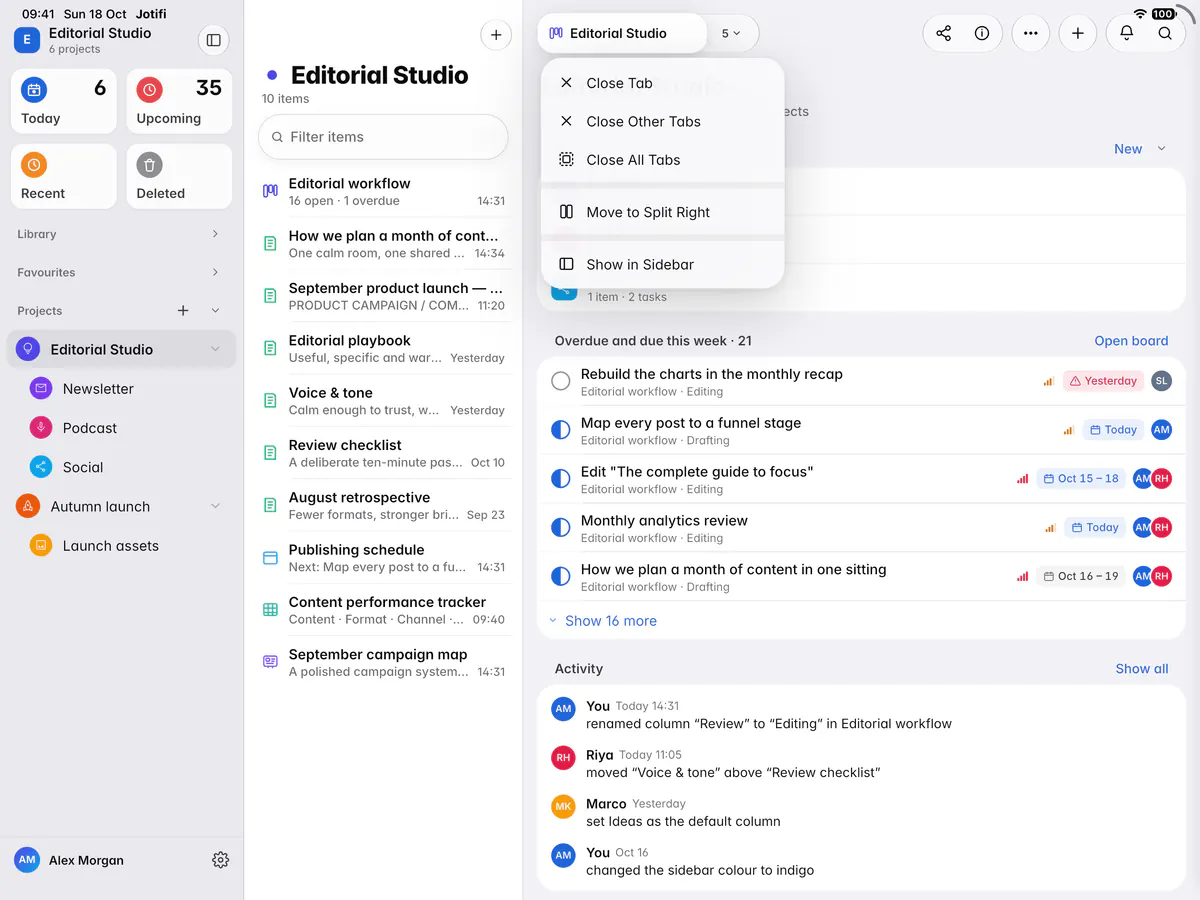
Task: Mark 'Rebuild the charts' task complete
Action: coord(561,381)
